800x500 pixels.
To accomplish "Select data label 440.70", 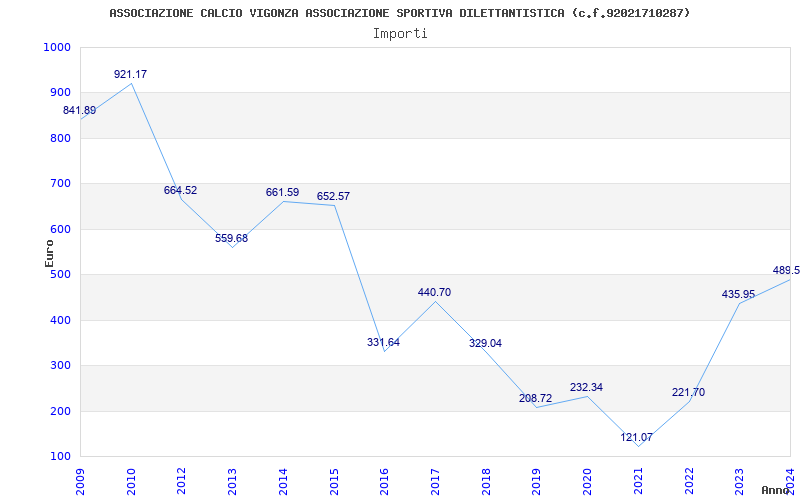I will point(434,293).
